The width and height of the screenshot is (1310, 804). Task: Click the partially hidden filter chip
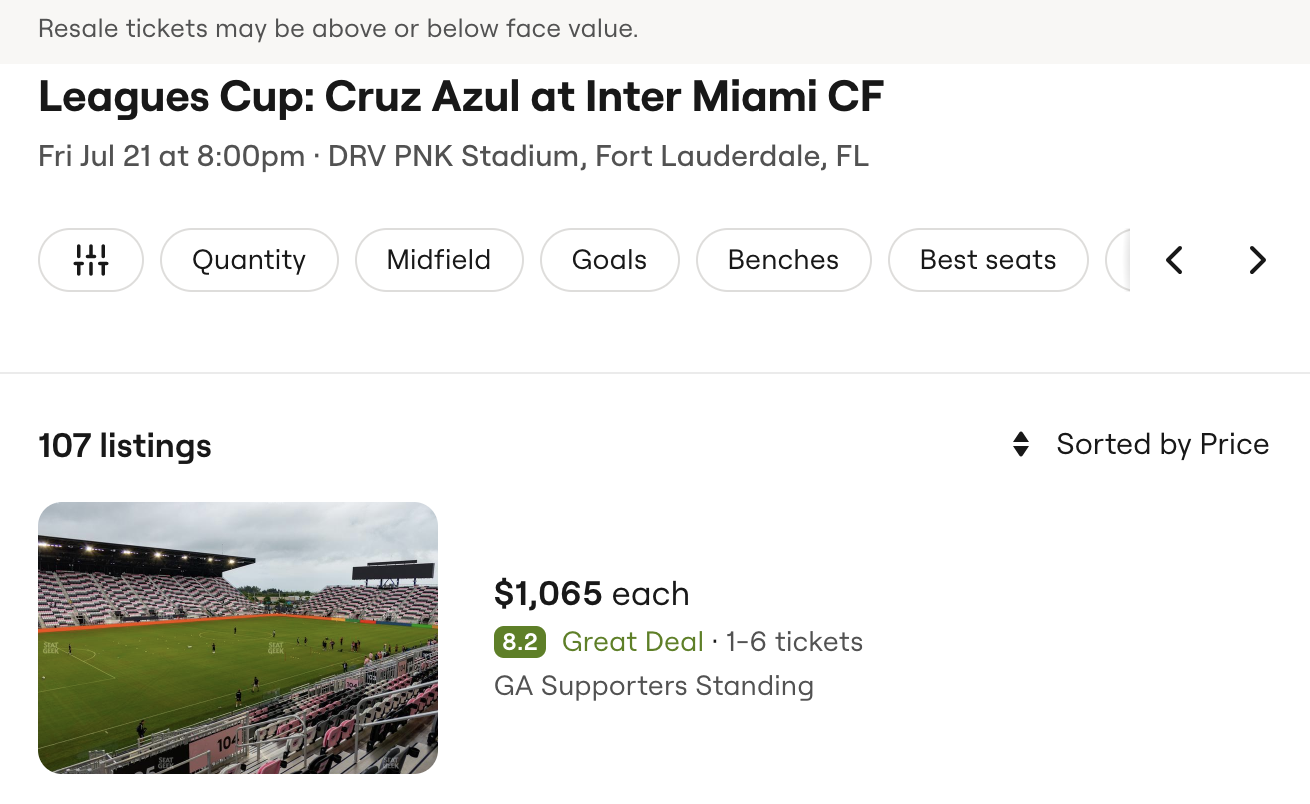(x=1119, y=260)
